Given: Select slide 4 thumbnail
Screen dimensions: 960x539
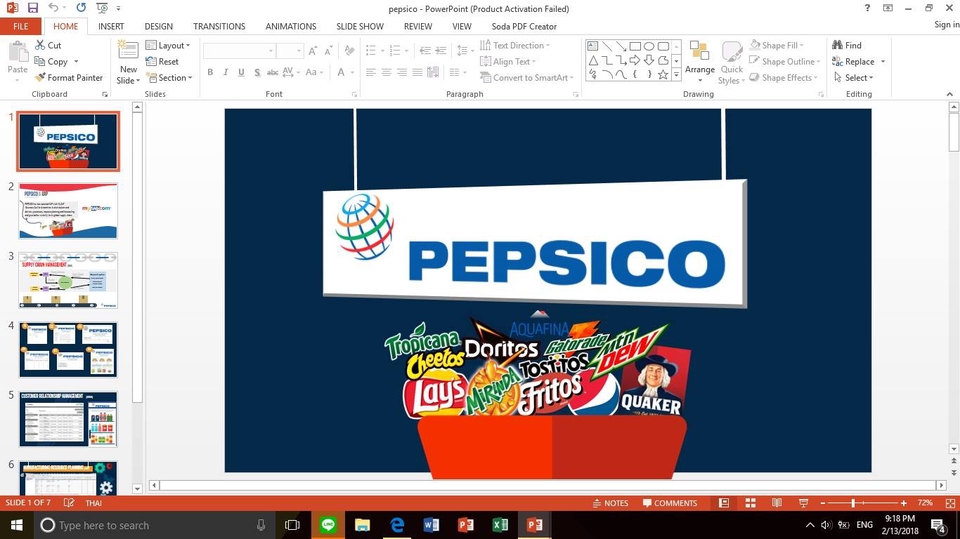Looking at the screenshot, I should 68,349.
